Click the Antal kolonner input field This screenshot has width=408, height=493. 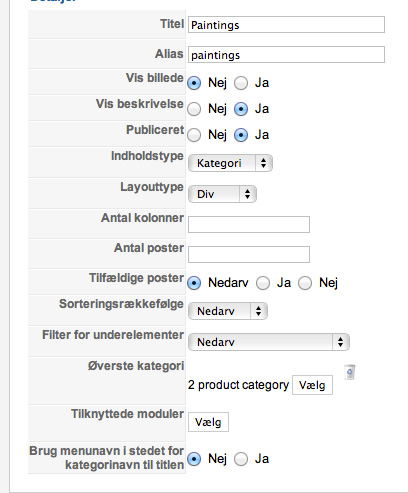point(249,224)
